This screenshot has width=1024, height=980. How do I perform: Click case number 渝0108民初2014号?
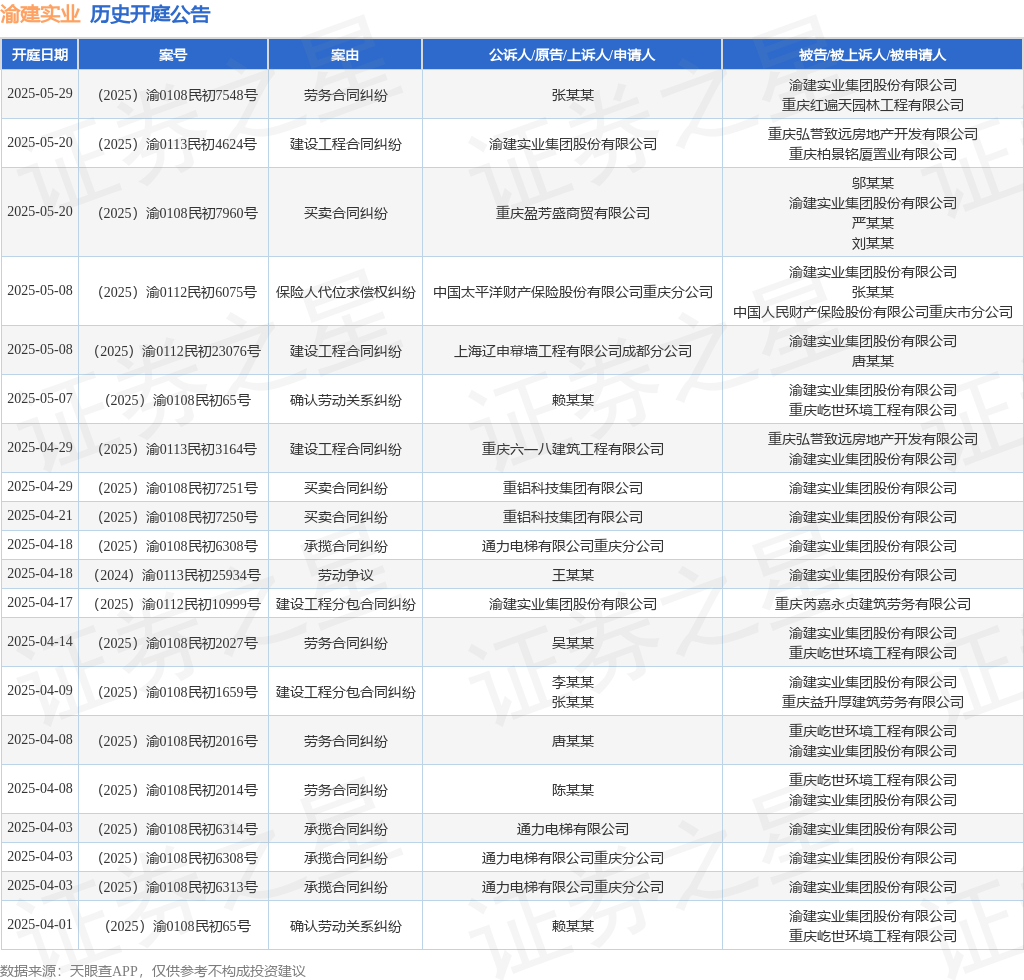pos(178,791)
